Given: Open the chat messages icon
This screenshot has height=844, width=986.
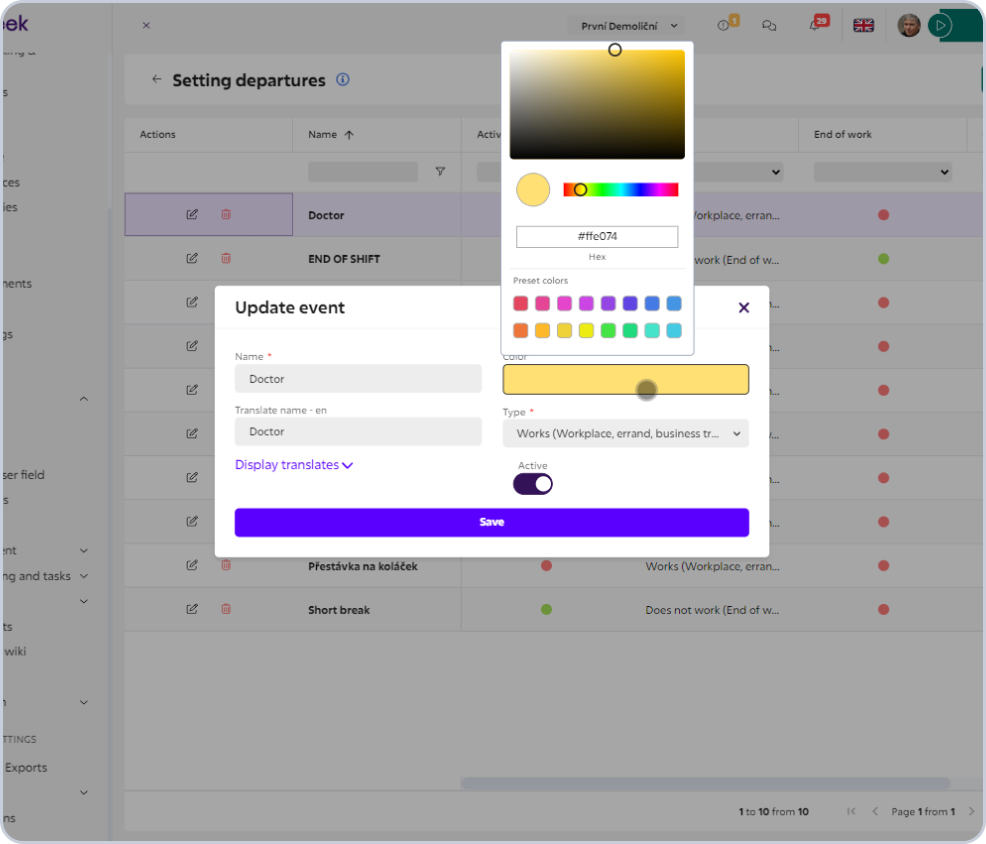Looking at the screenshot, I should (x=768, y=26).
